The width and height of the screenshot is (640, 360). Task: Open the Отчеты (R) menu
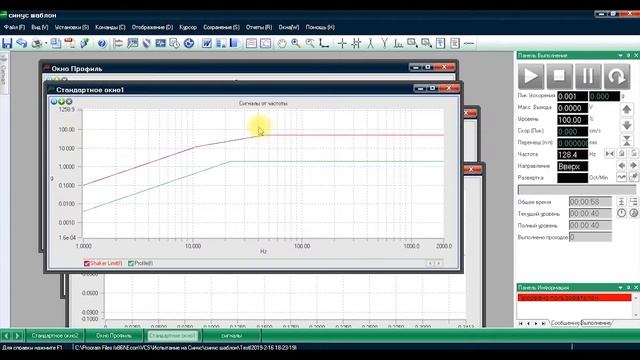point(259,27)
